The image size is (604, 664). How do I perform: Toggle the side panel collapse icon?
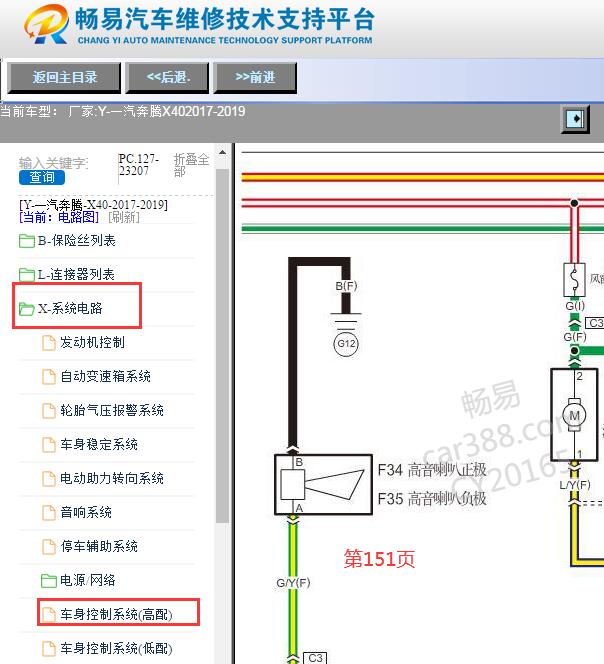tap(575, 119)
